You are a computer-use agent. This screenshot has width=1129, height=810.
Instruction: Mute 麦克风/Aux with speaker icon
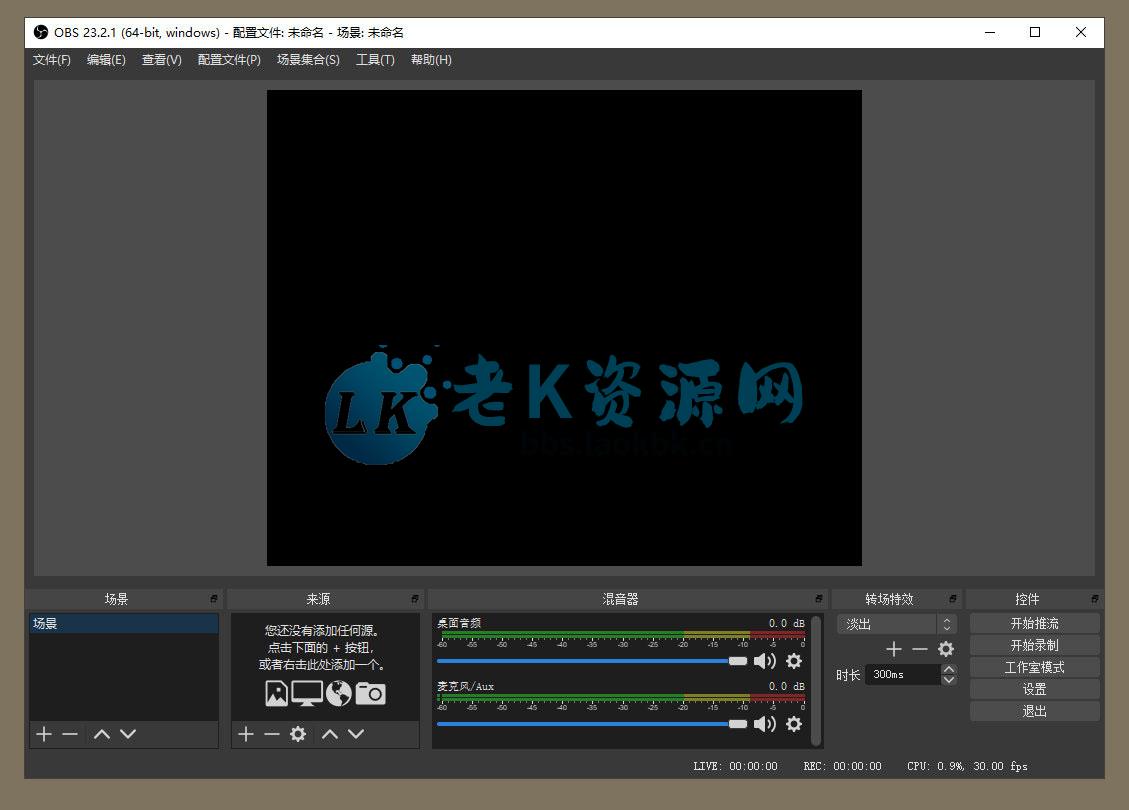tap(765, 724)
